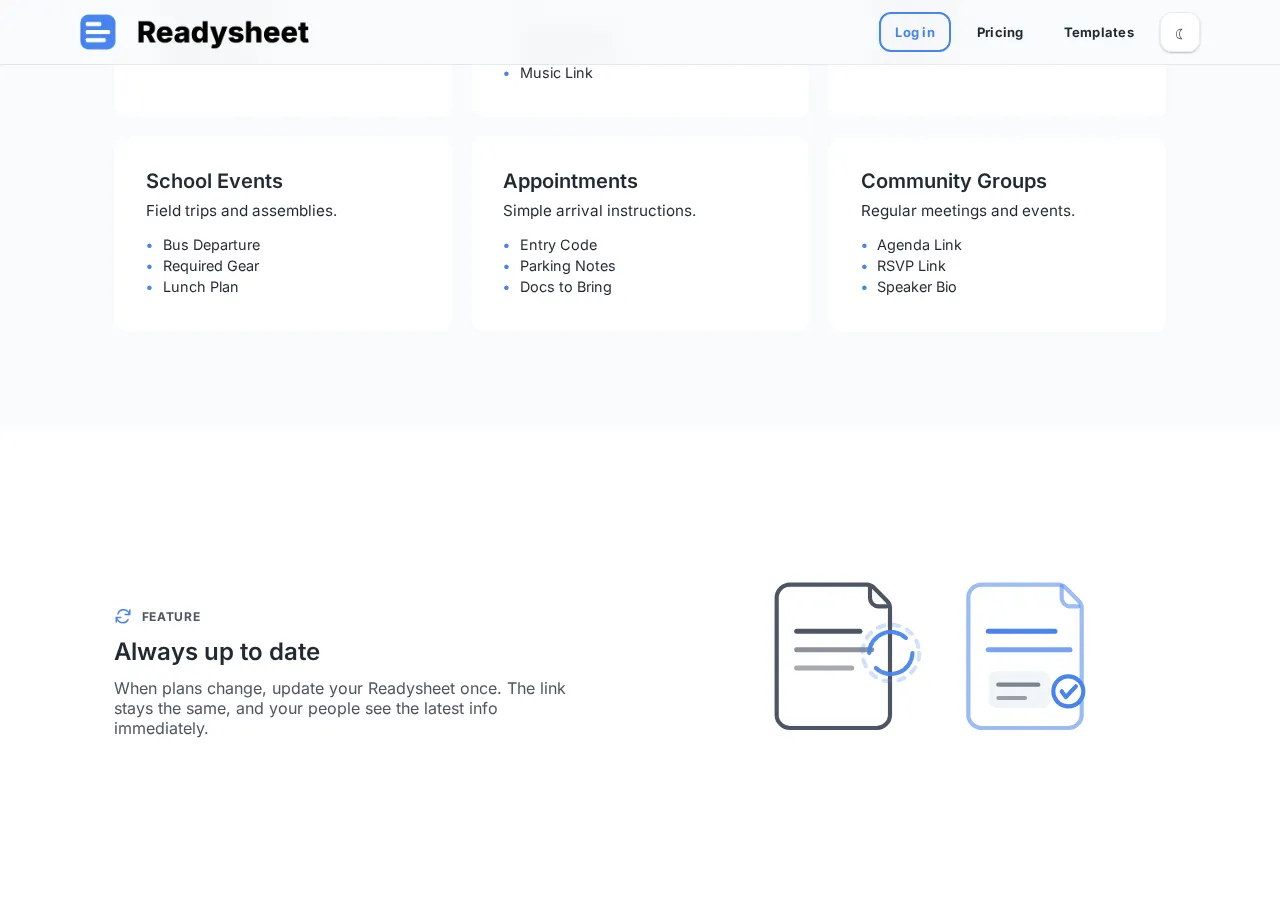Screen dimensions: 1280x900
Task: Click the FEATURE label
Action: pos(171,617)
